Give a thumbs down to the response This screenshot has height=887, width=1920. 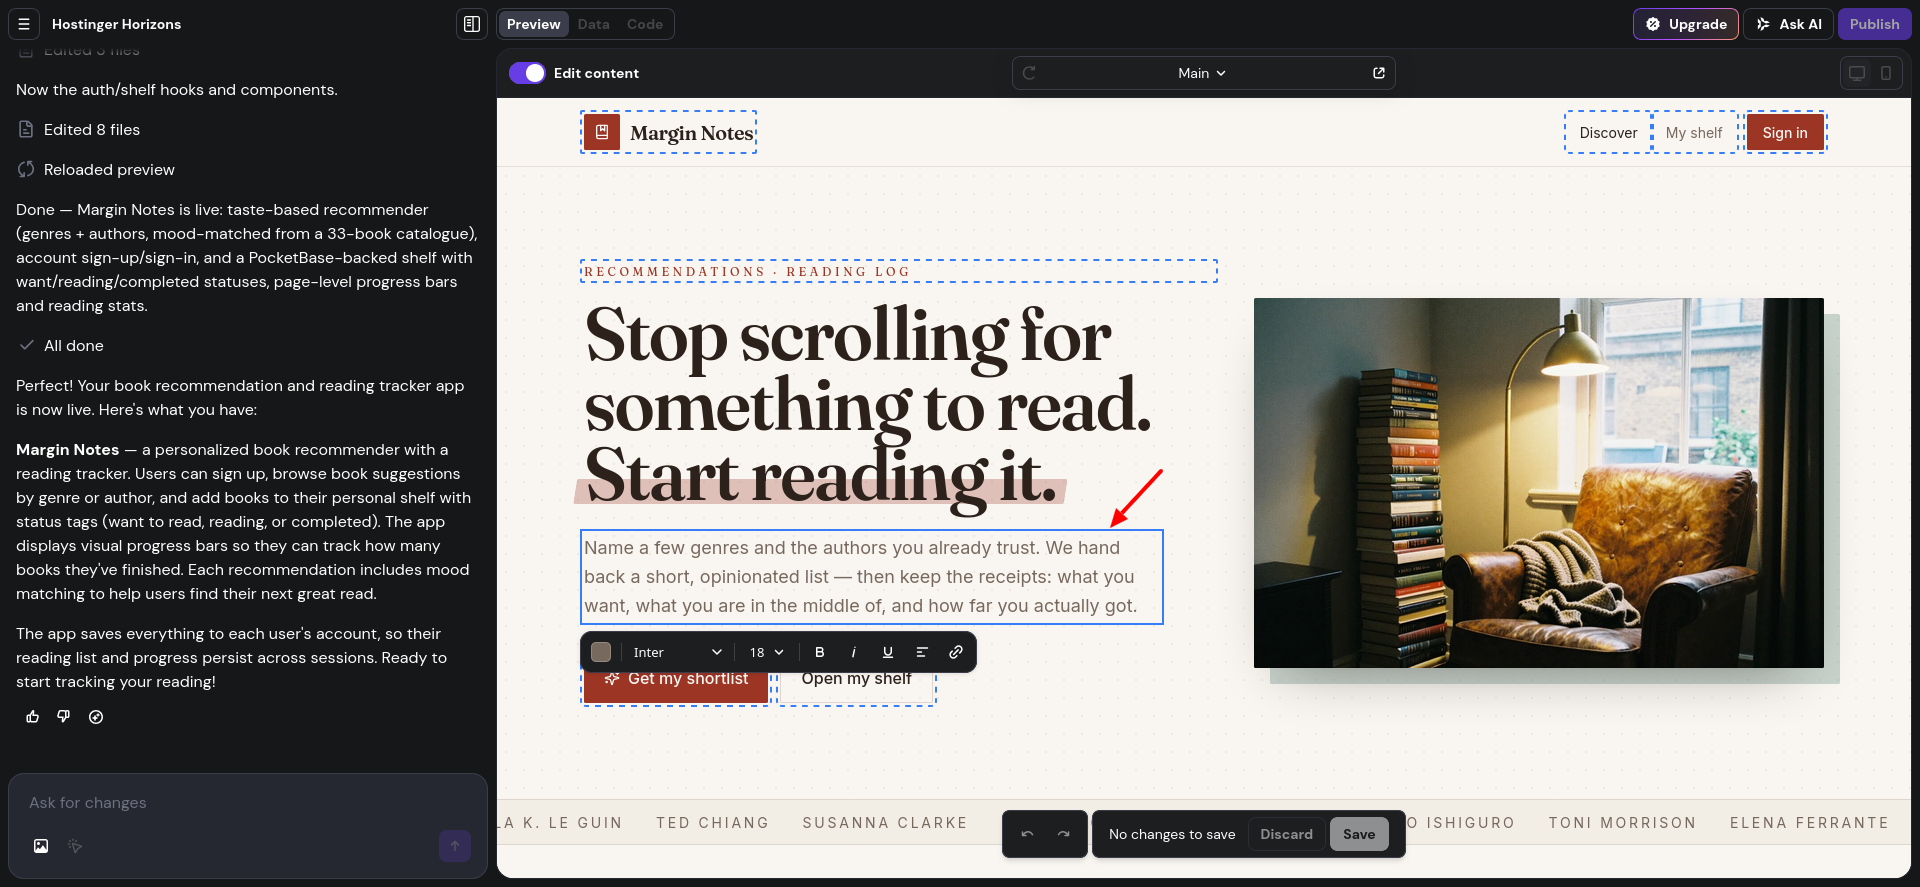pyautogui.click(x=64, y=717)
